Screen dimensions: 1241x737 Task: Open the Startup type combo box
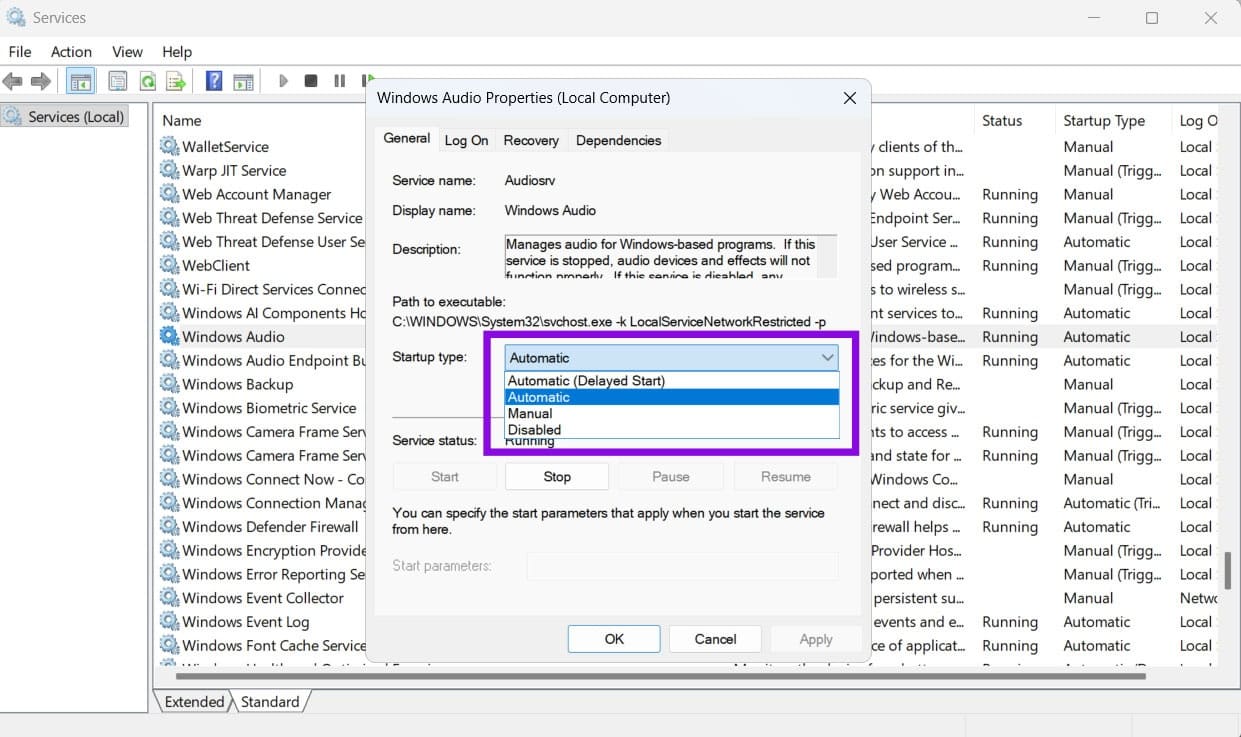(x=671, y=358)
